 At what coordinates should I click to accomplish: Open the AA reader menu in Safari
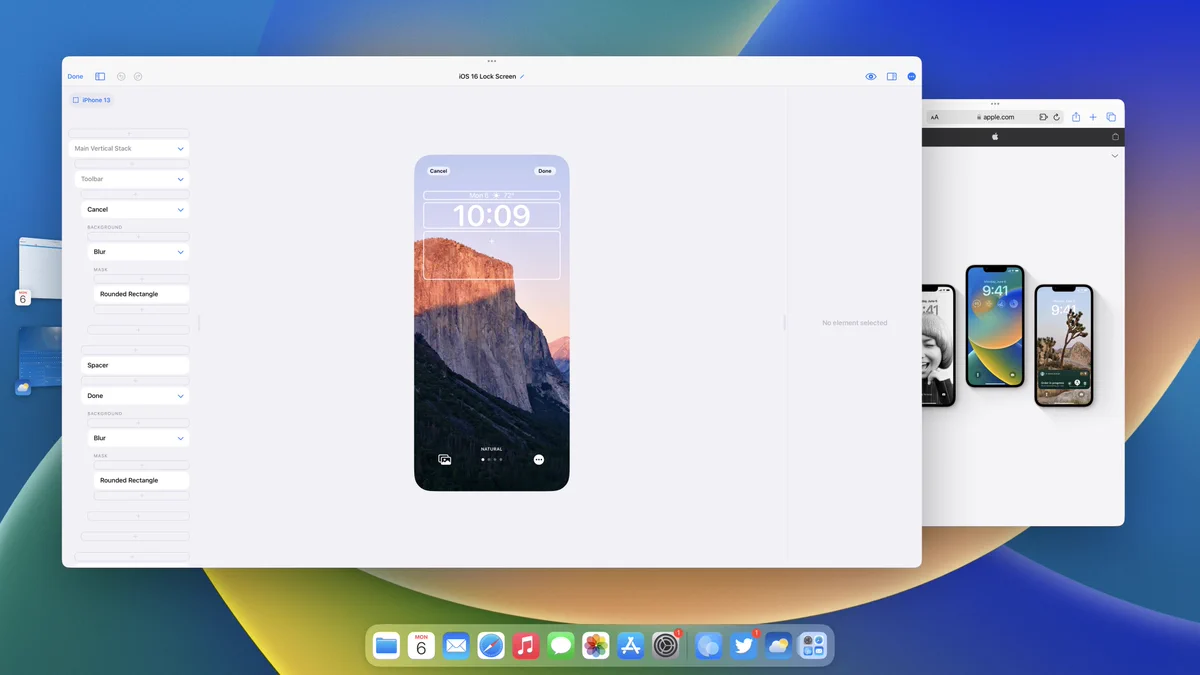(x=935, y=117)
